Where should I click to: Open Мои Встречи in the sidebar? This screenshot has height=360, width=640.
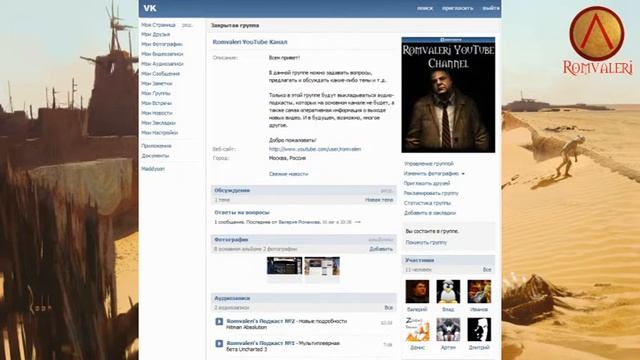[156, 103]
